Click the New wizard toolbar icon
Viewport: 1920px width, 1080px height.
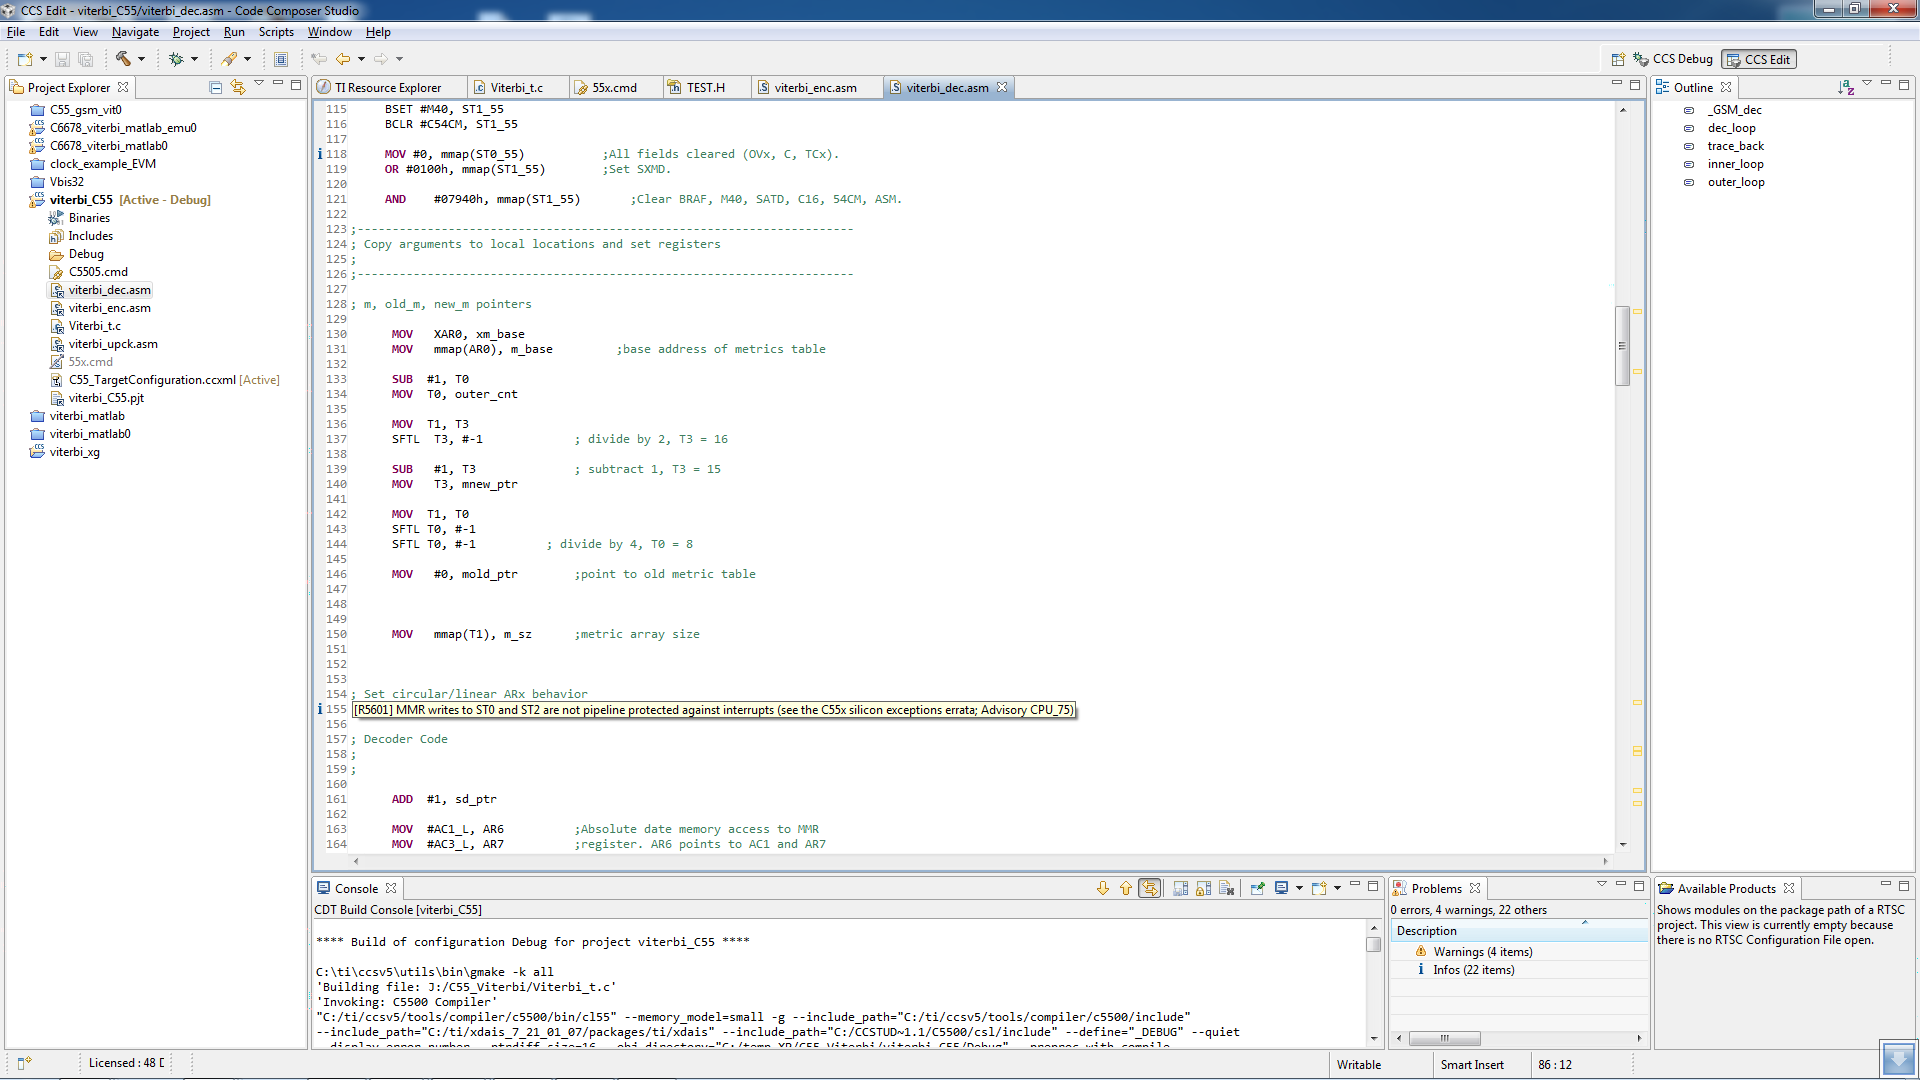point(24,59)
